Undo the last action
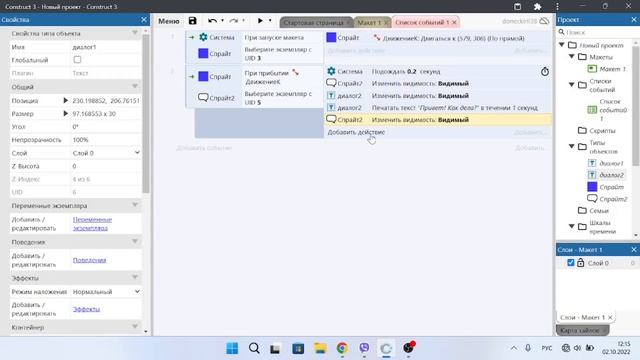Viewport: 640px width, 360px height. (212, 21)
